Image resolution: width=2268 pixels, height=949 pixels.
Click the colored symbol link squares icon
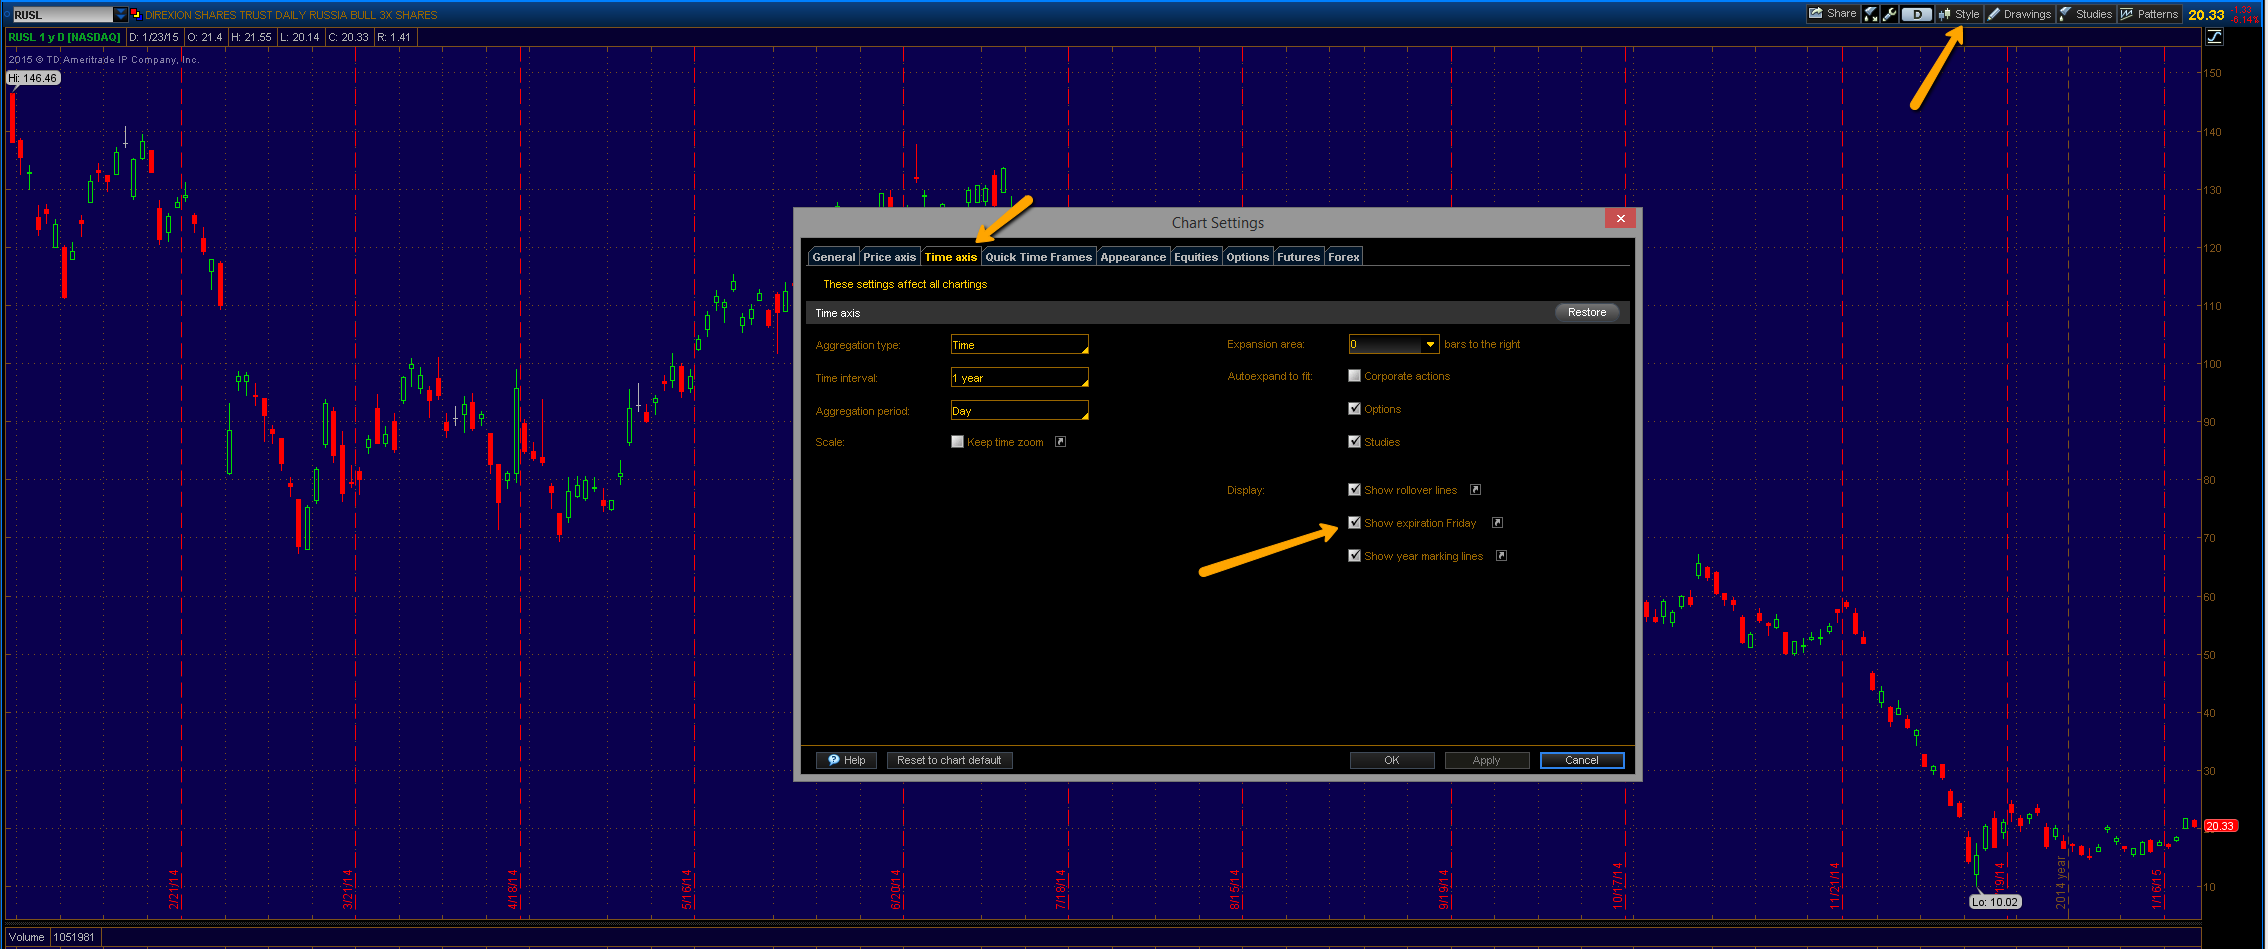[x=135, y=14]
